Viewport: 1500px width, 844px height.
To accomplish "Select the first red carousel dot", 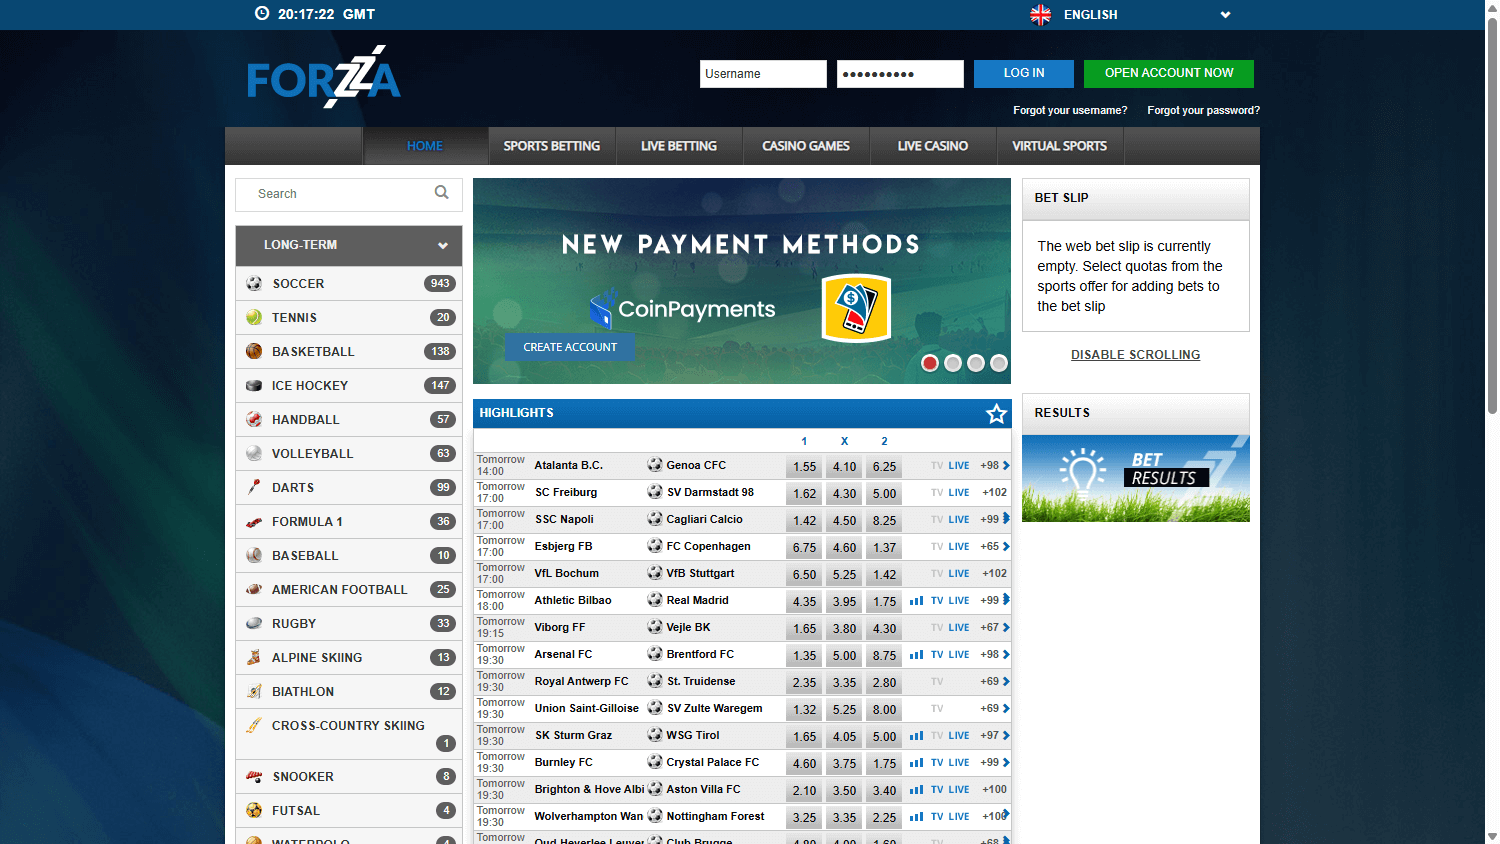I will [x=930, y=363].
